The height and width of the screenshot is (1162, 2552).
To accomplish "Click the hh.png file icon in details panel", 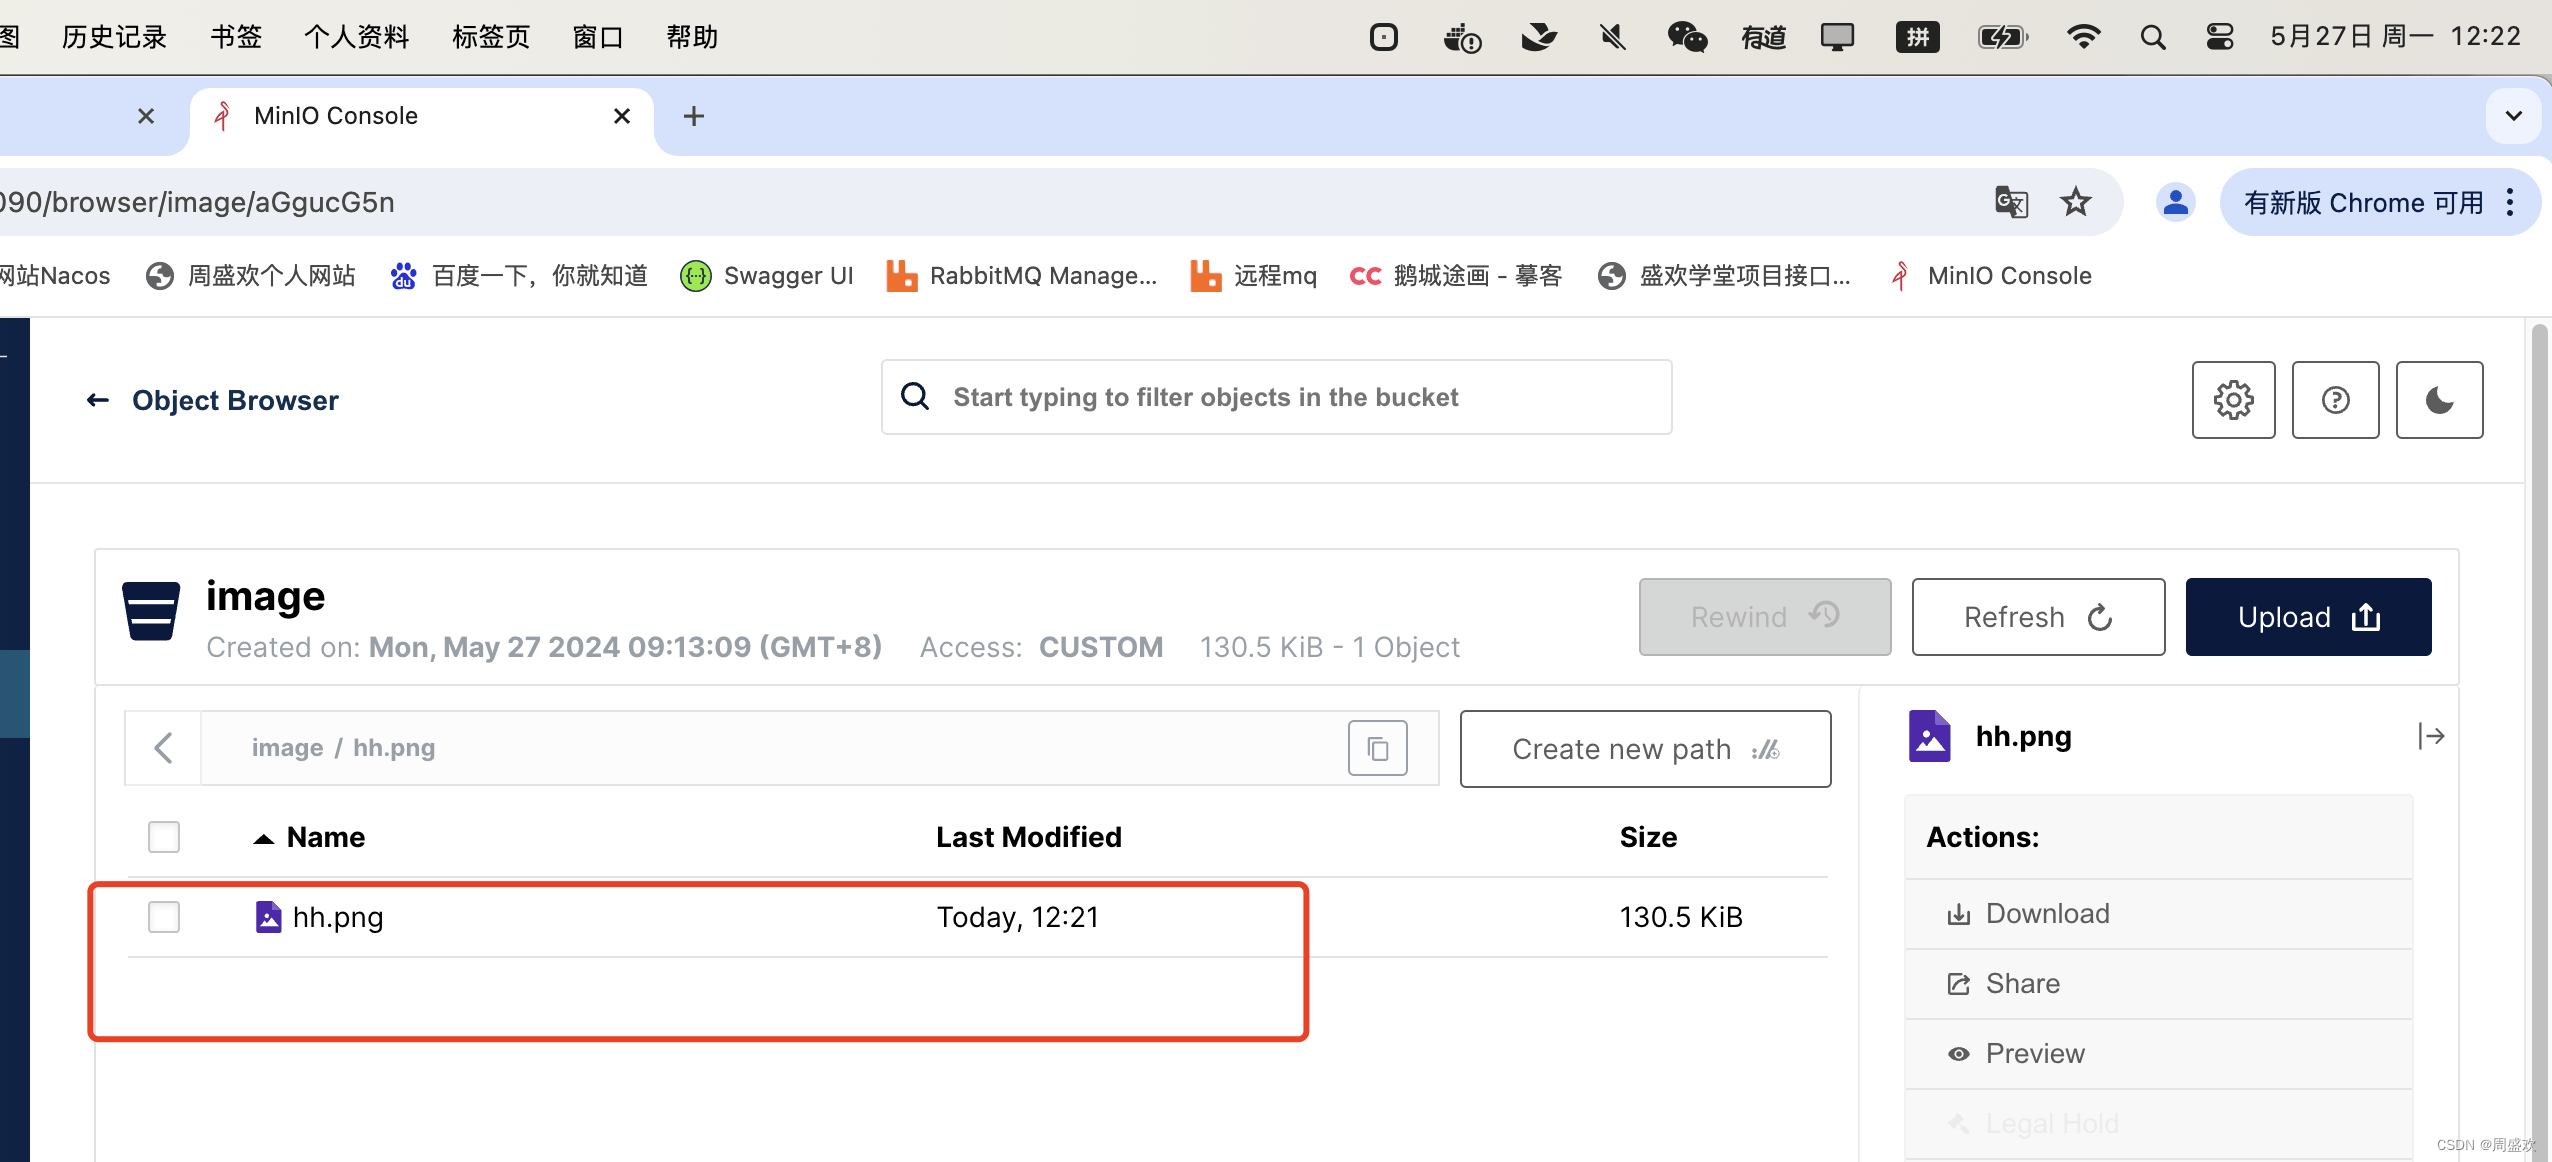I will click(1929, 736).
